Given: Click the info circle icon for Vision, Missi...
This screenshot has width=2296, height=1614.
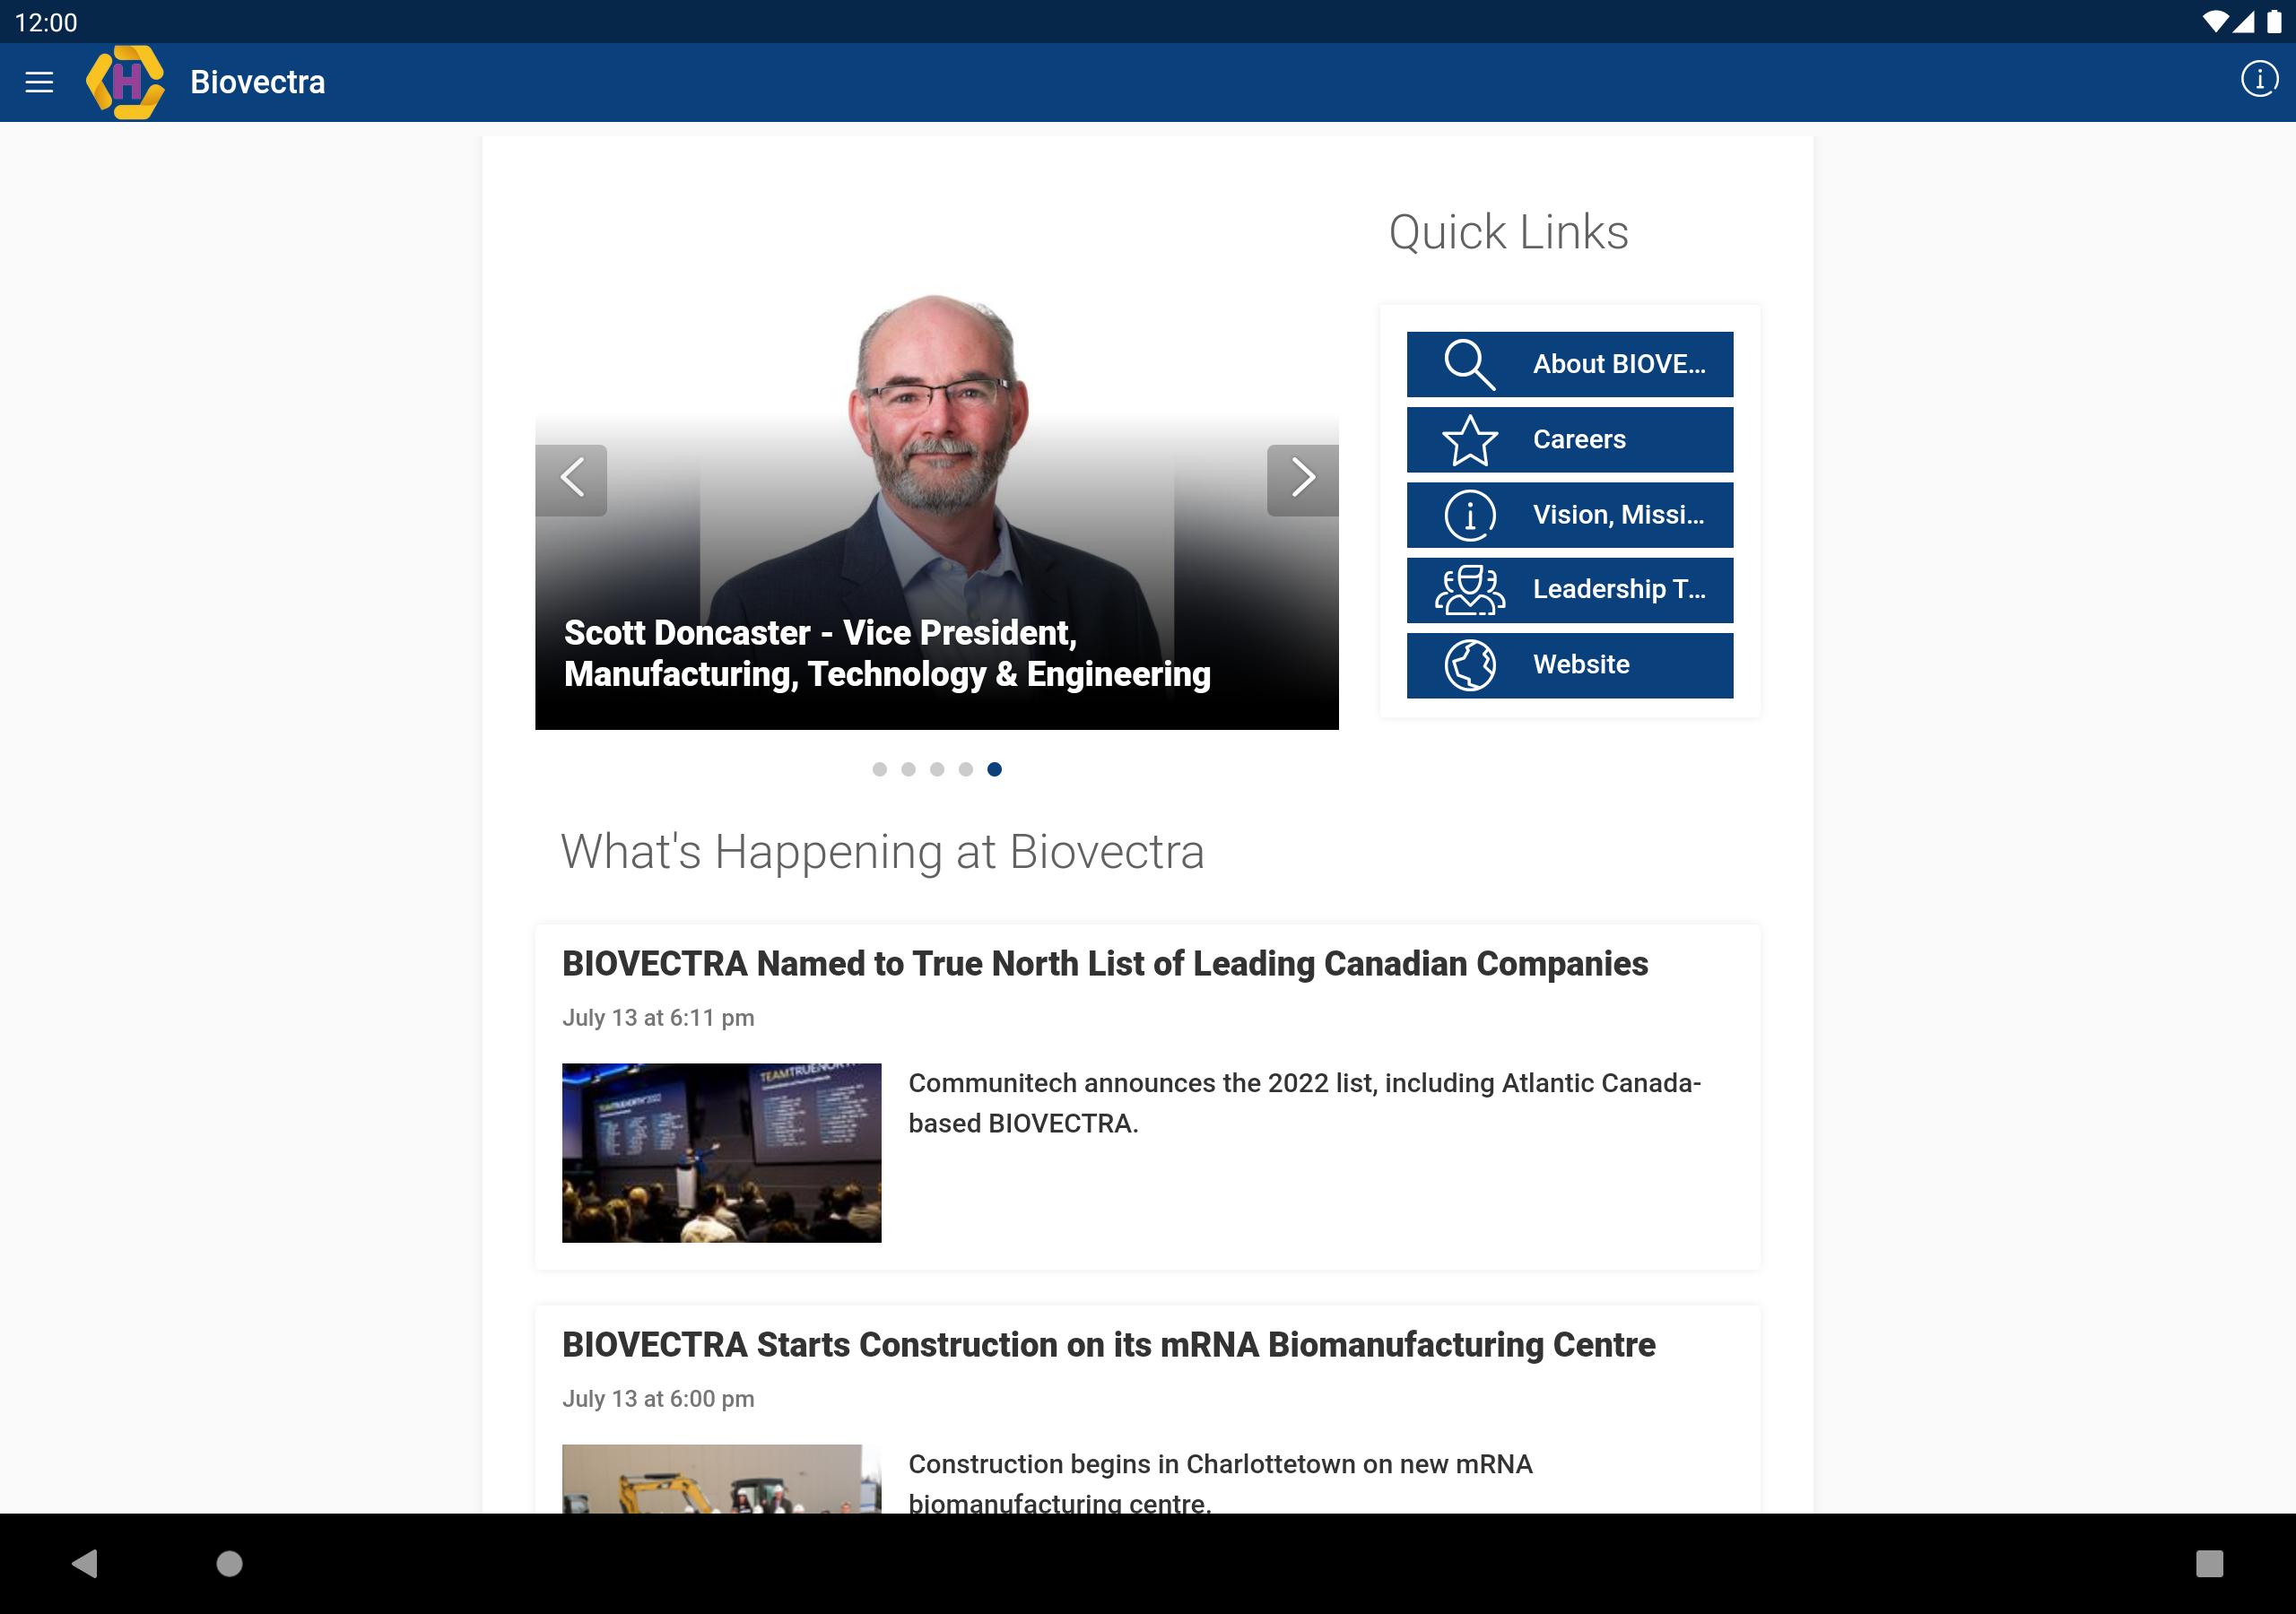Looking at the screenshot, I should click(1470, 515).
